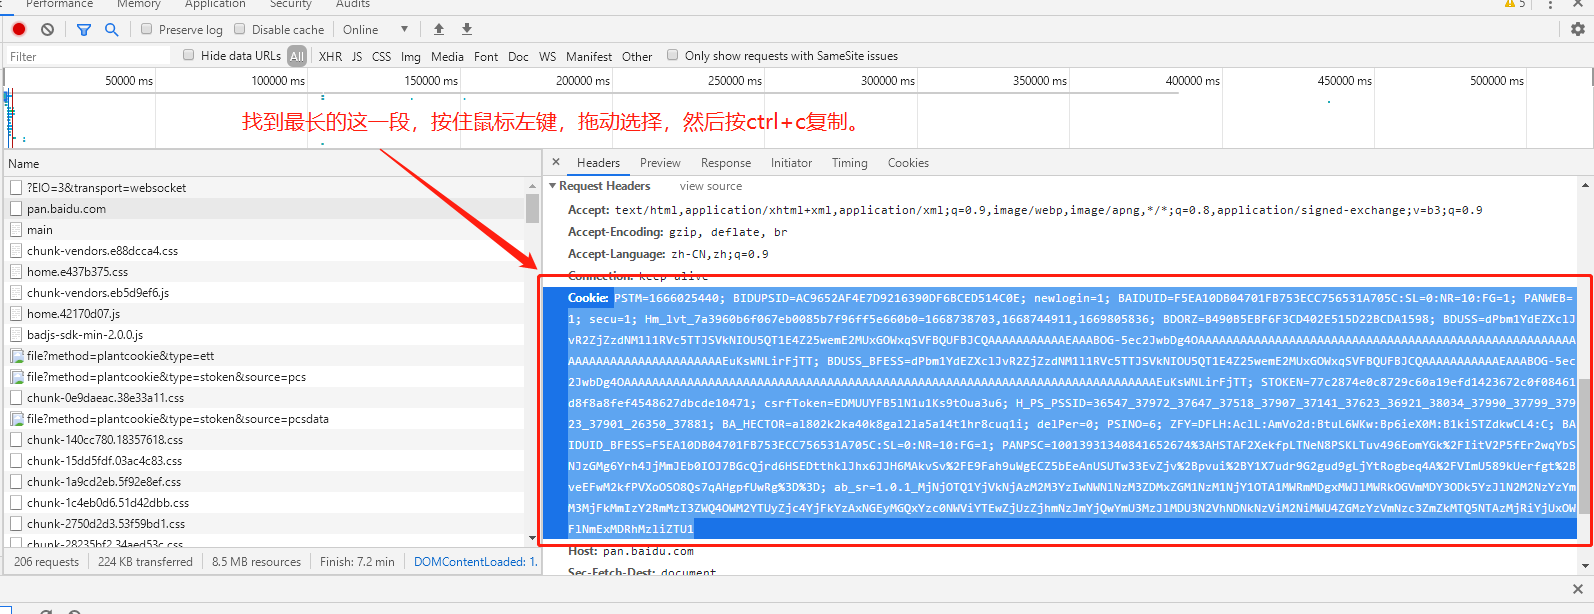
Task: Filter requests by JS
Action: click(x=357, y=56)
